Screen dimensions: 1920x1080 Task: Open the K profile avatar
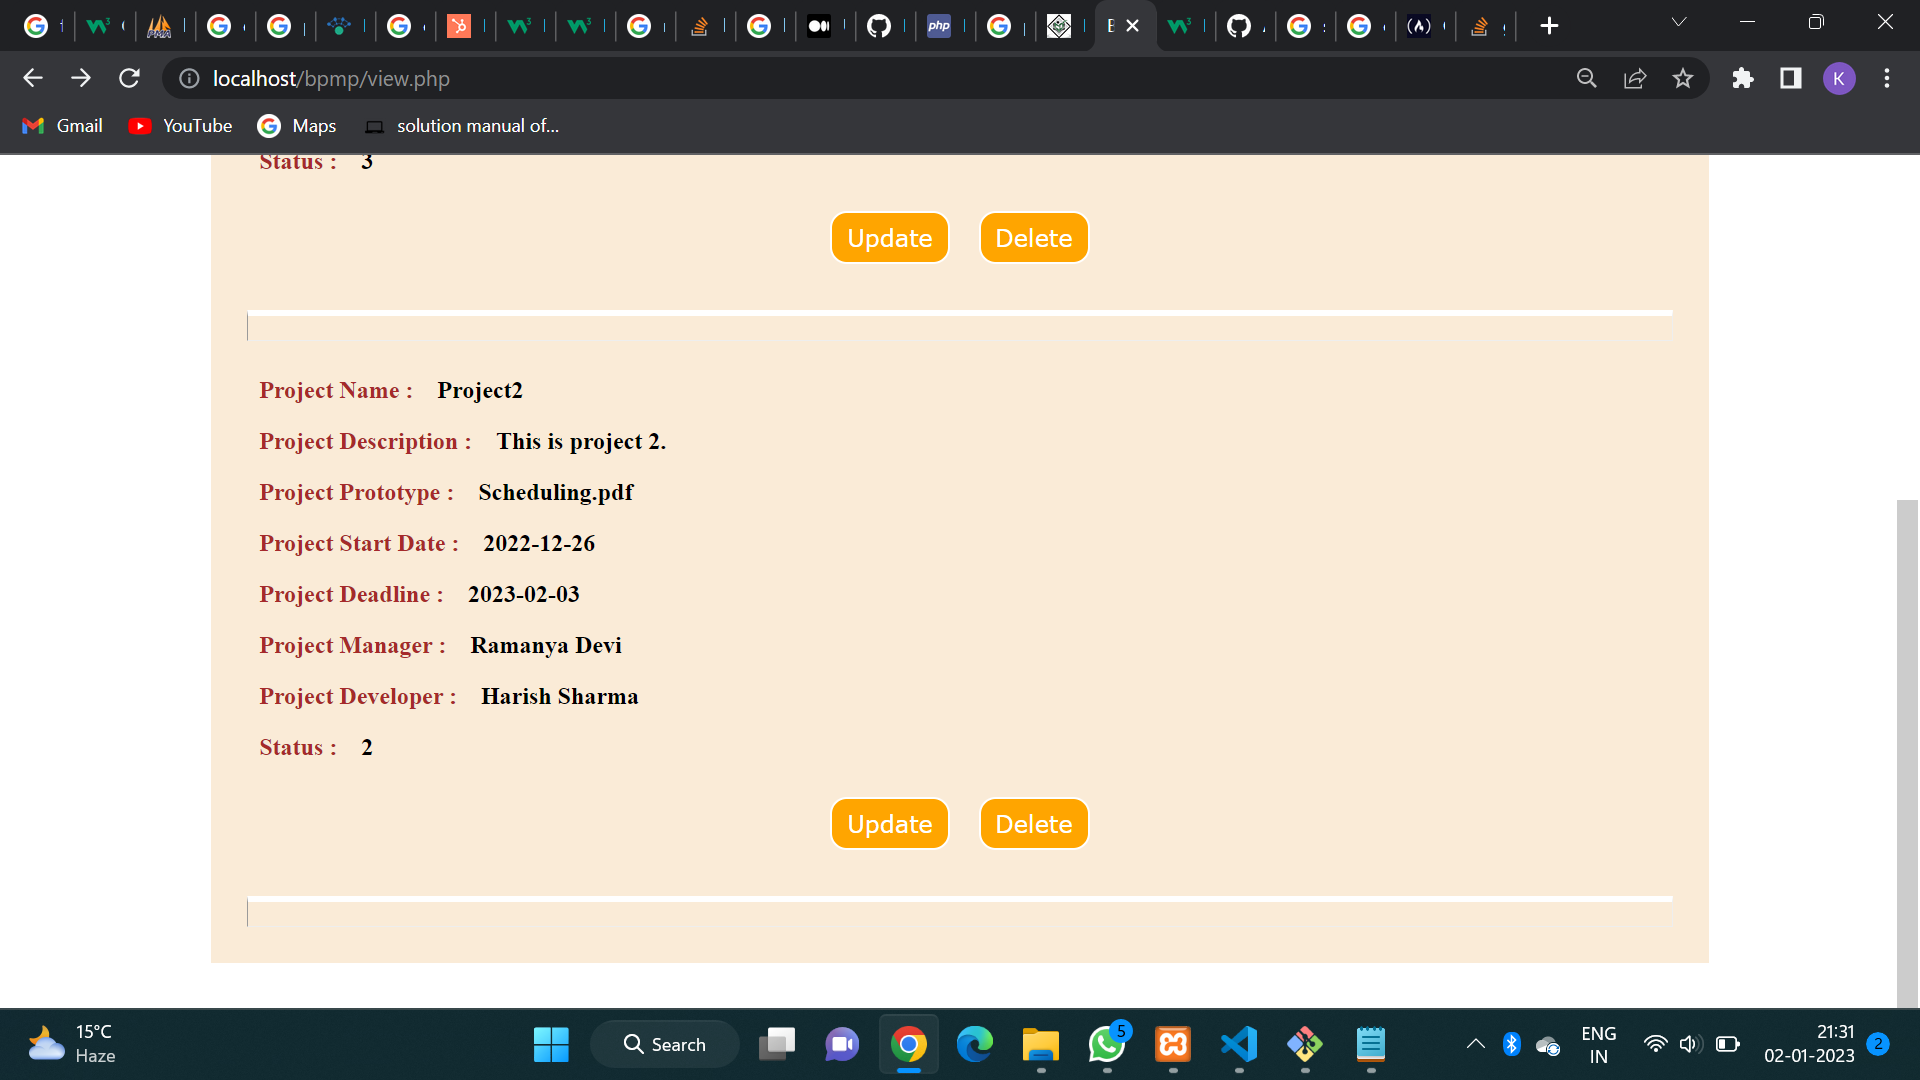click(x=1839, y=78)
